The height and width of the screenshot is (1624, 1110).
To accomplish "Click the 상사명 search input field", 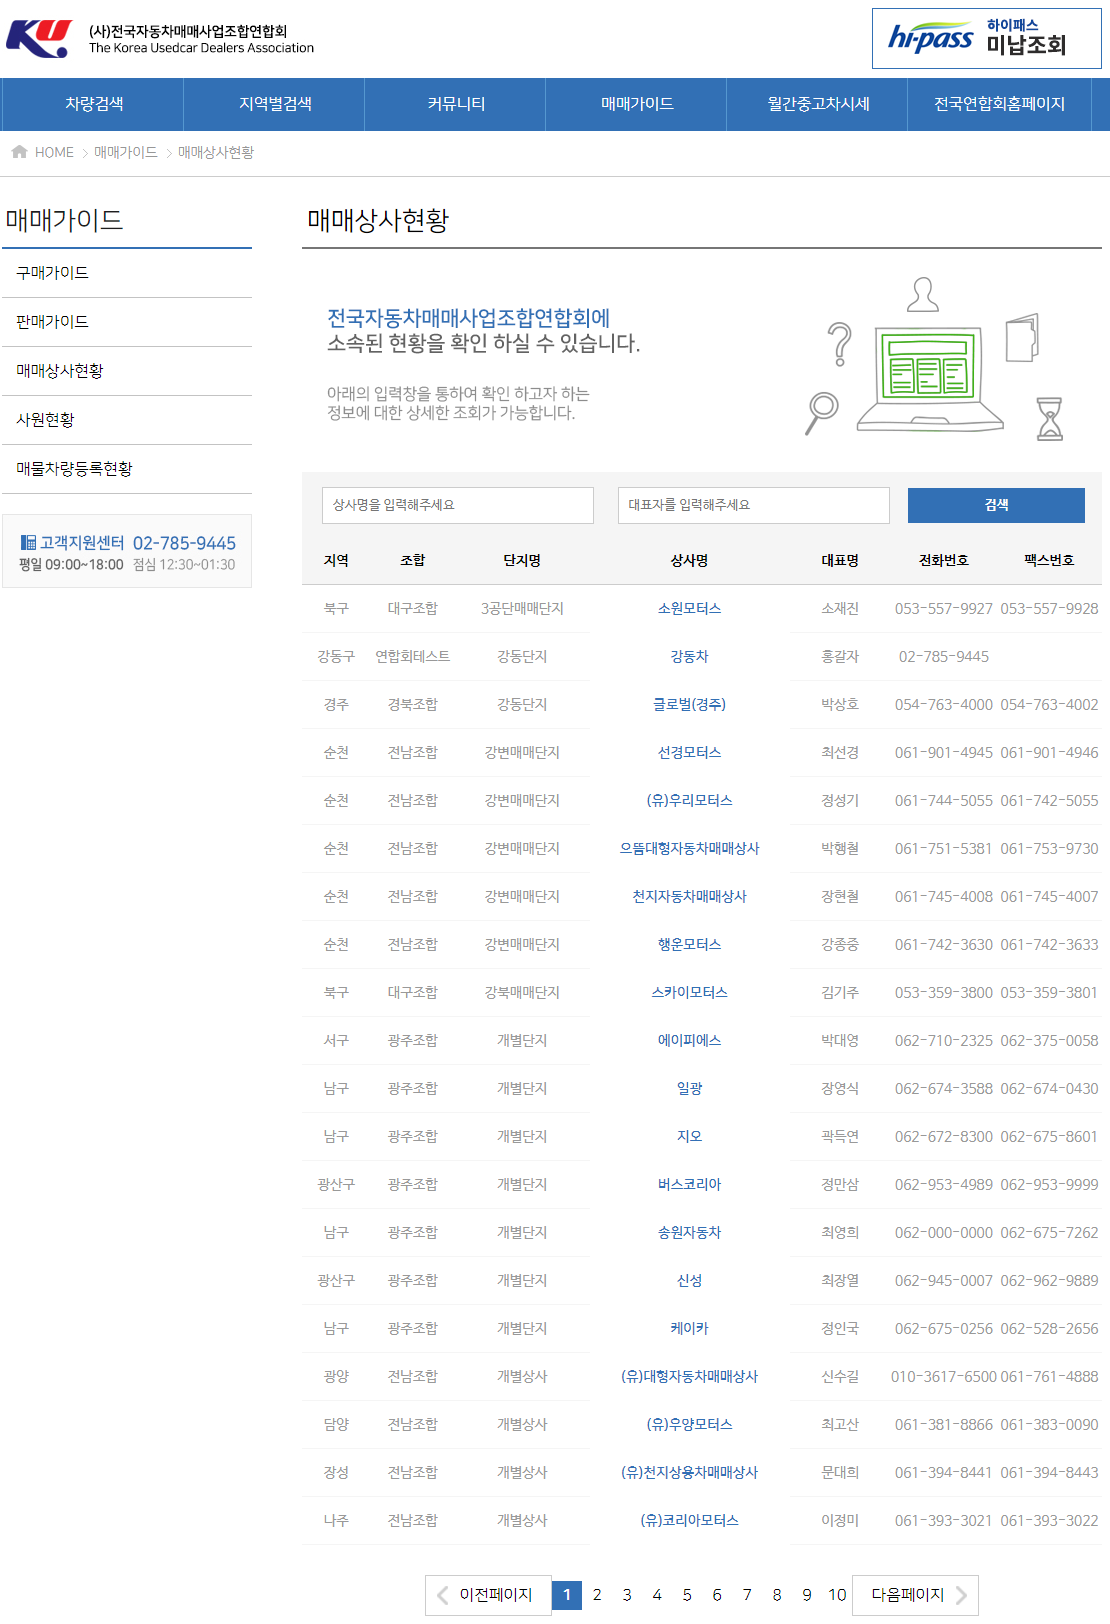I will (458, 505).
